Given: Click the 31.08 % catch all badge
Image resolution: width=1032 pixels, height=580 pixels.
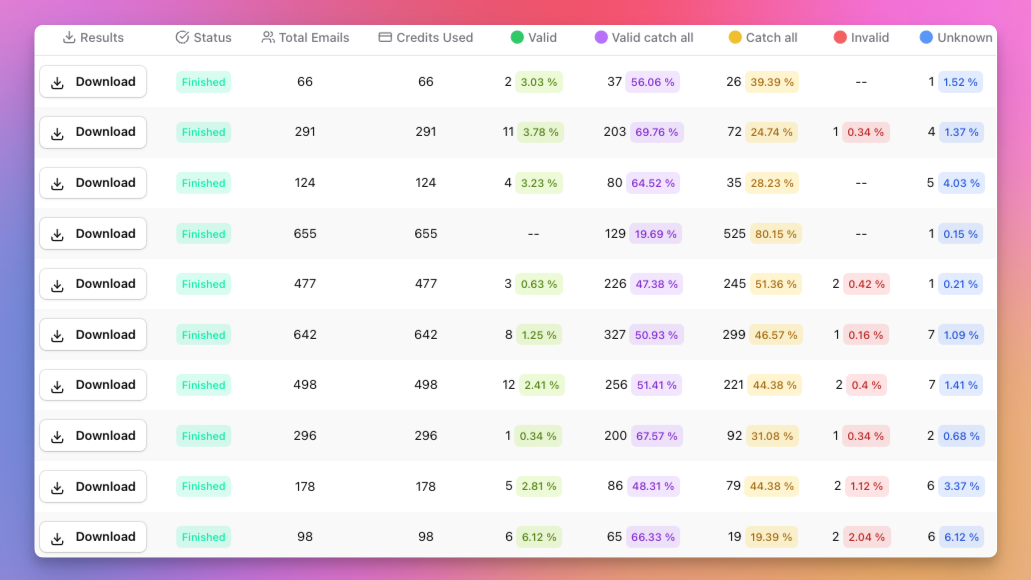Looking at the screenshot, I should point(772,436).
